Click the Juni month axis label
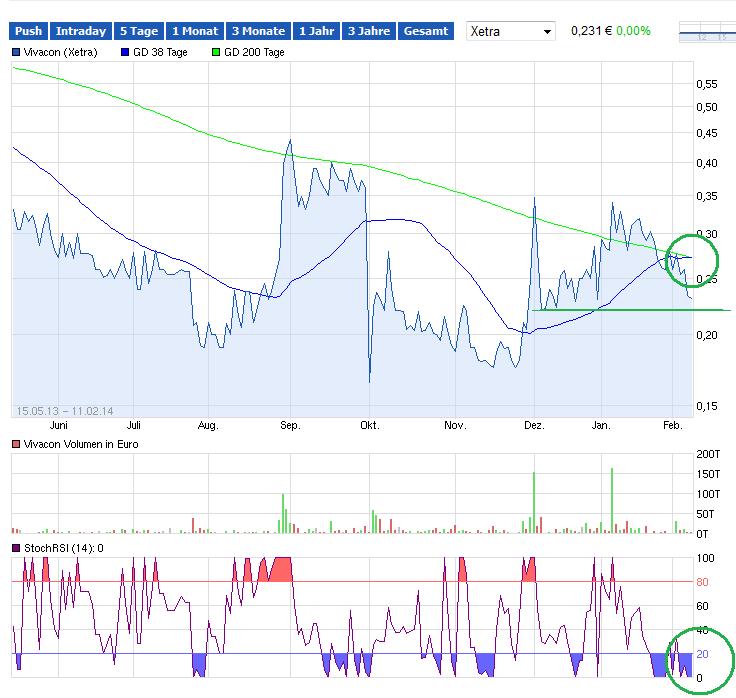This screenshot has height=698, width=736. 59,425
